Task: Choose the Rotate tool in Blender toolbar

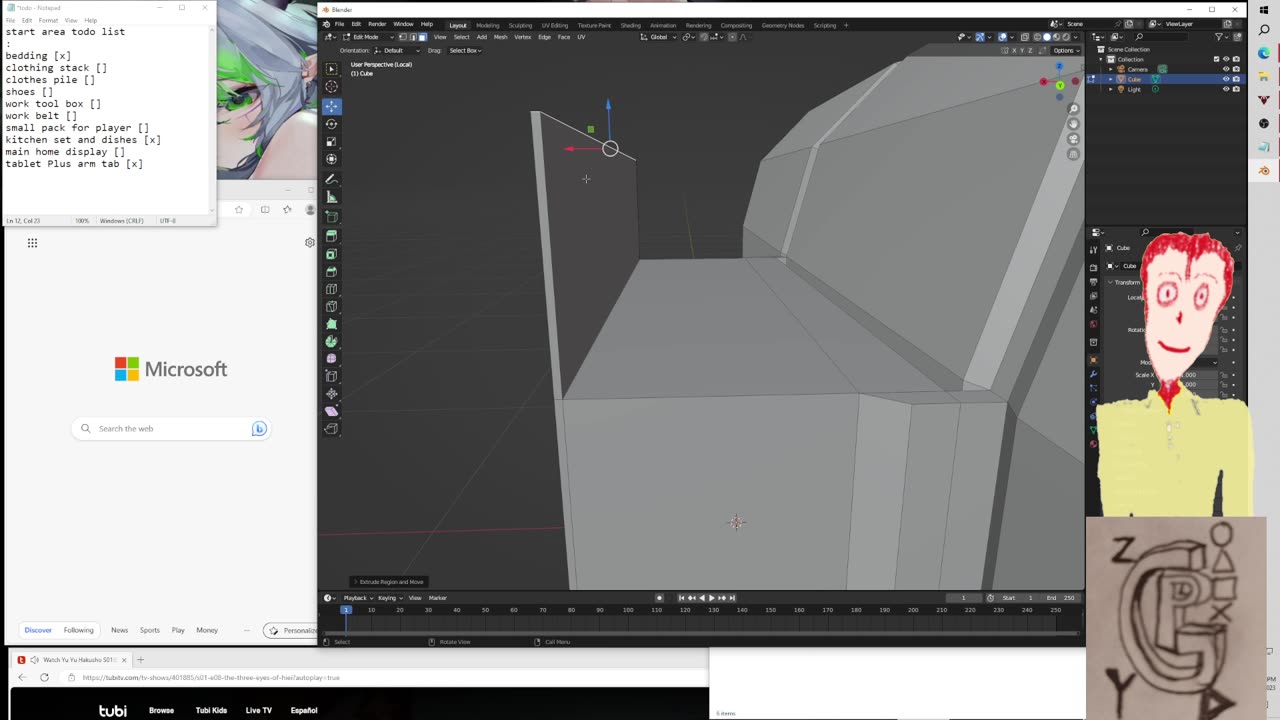Action: click(331, 124)
